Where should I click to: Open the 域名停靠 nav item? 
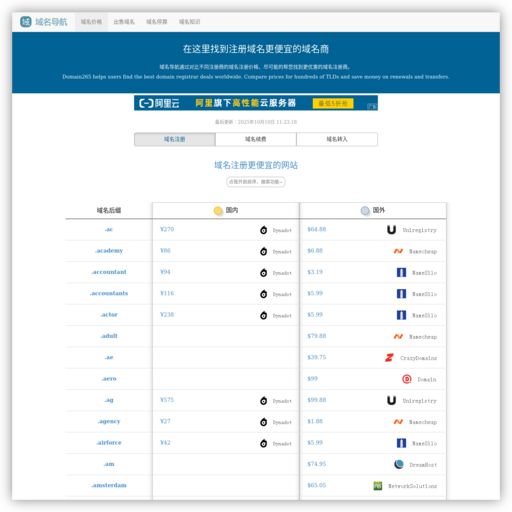(157, 22)
